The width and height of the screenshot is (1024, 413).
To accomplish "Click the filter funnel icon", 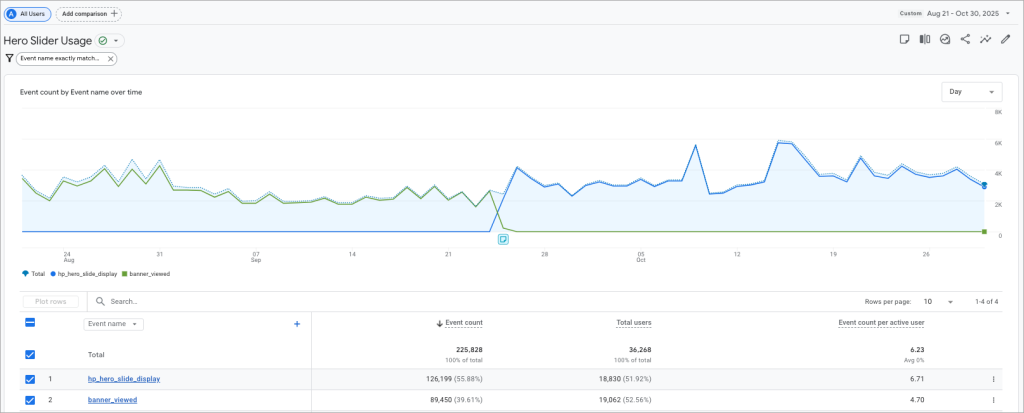I will [9, 59].
